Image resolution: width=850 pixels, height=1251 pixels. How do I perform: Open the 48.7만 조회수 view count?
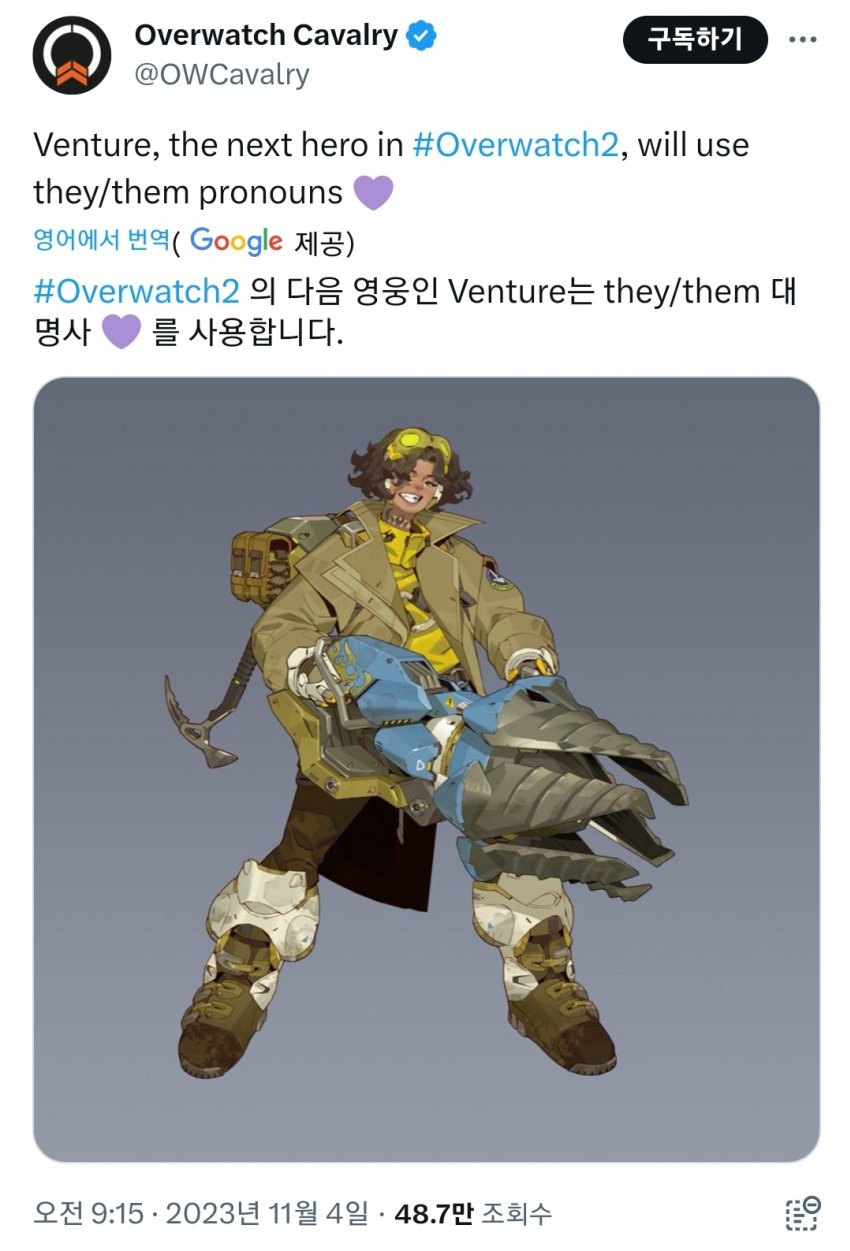click(x=473, y=1214)
